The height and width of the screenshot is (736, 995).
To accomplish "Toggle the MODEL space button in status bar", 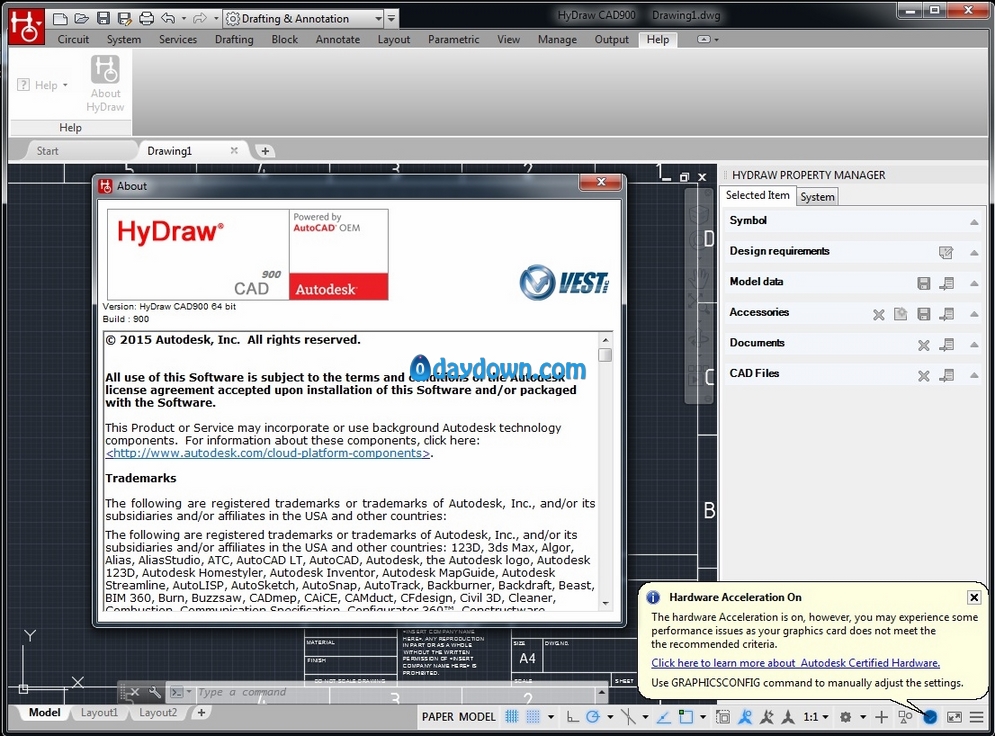I will click(477, 717).
